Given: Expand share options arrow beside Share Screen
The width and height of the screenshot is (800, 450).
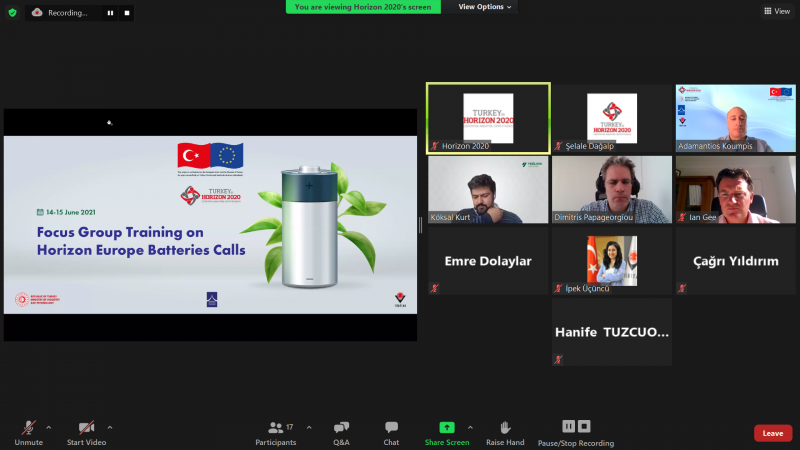Looking at the screenshot, I should point(470,428).
